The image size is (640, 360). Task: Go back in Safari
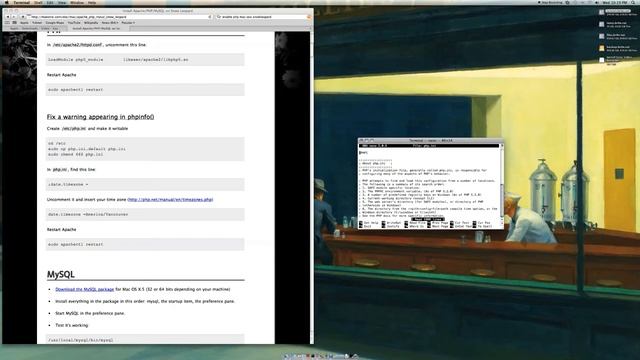[x=7, y=17]
